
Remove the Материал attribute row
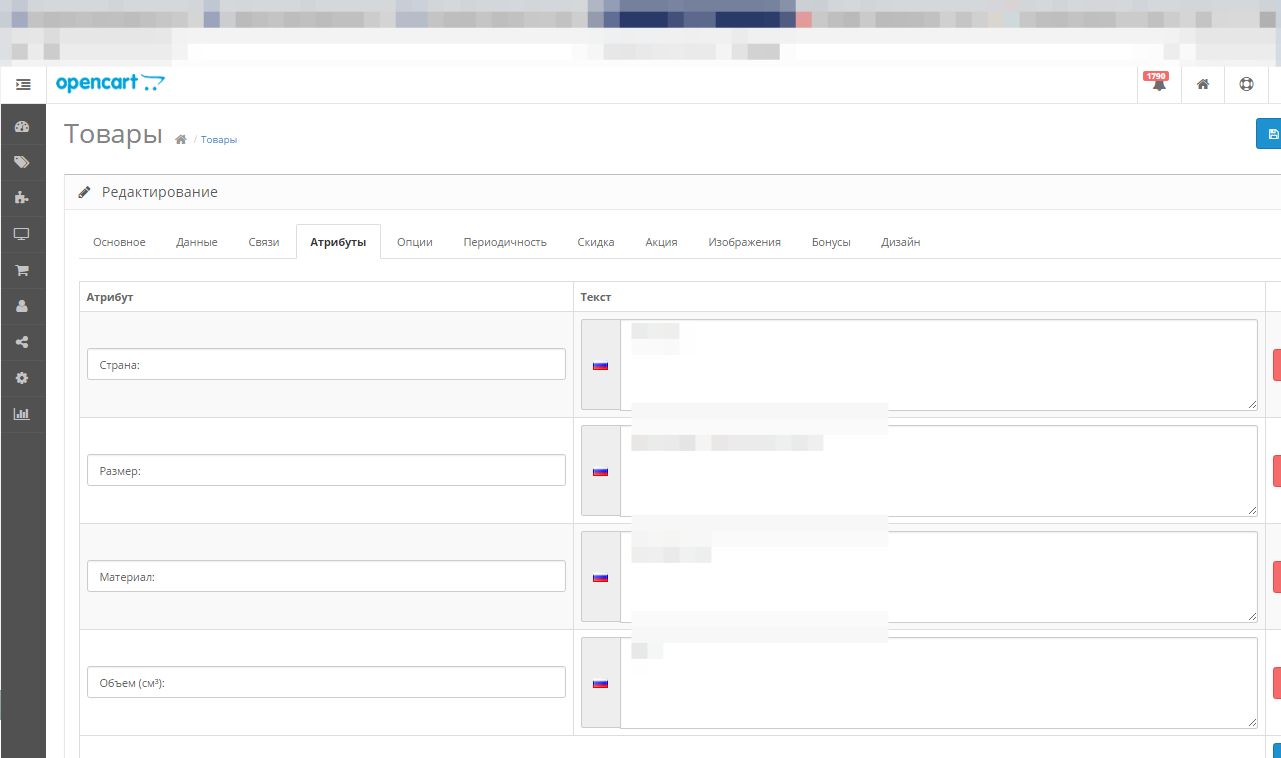click(1277, 577)
